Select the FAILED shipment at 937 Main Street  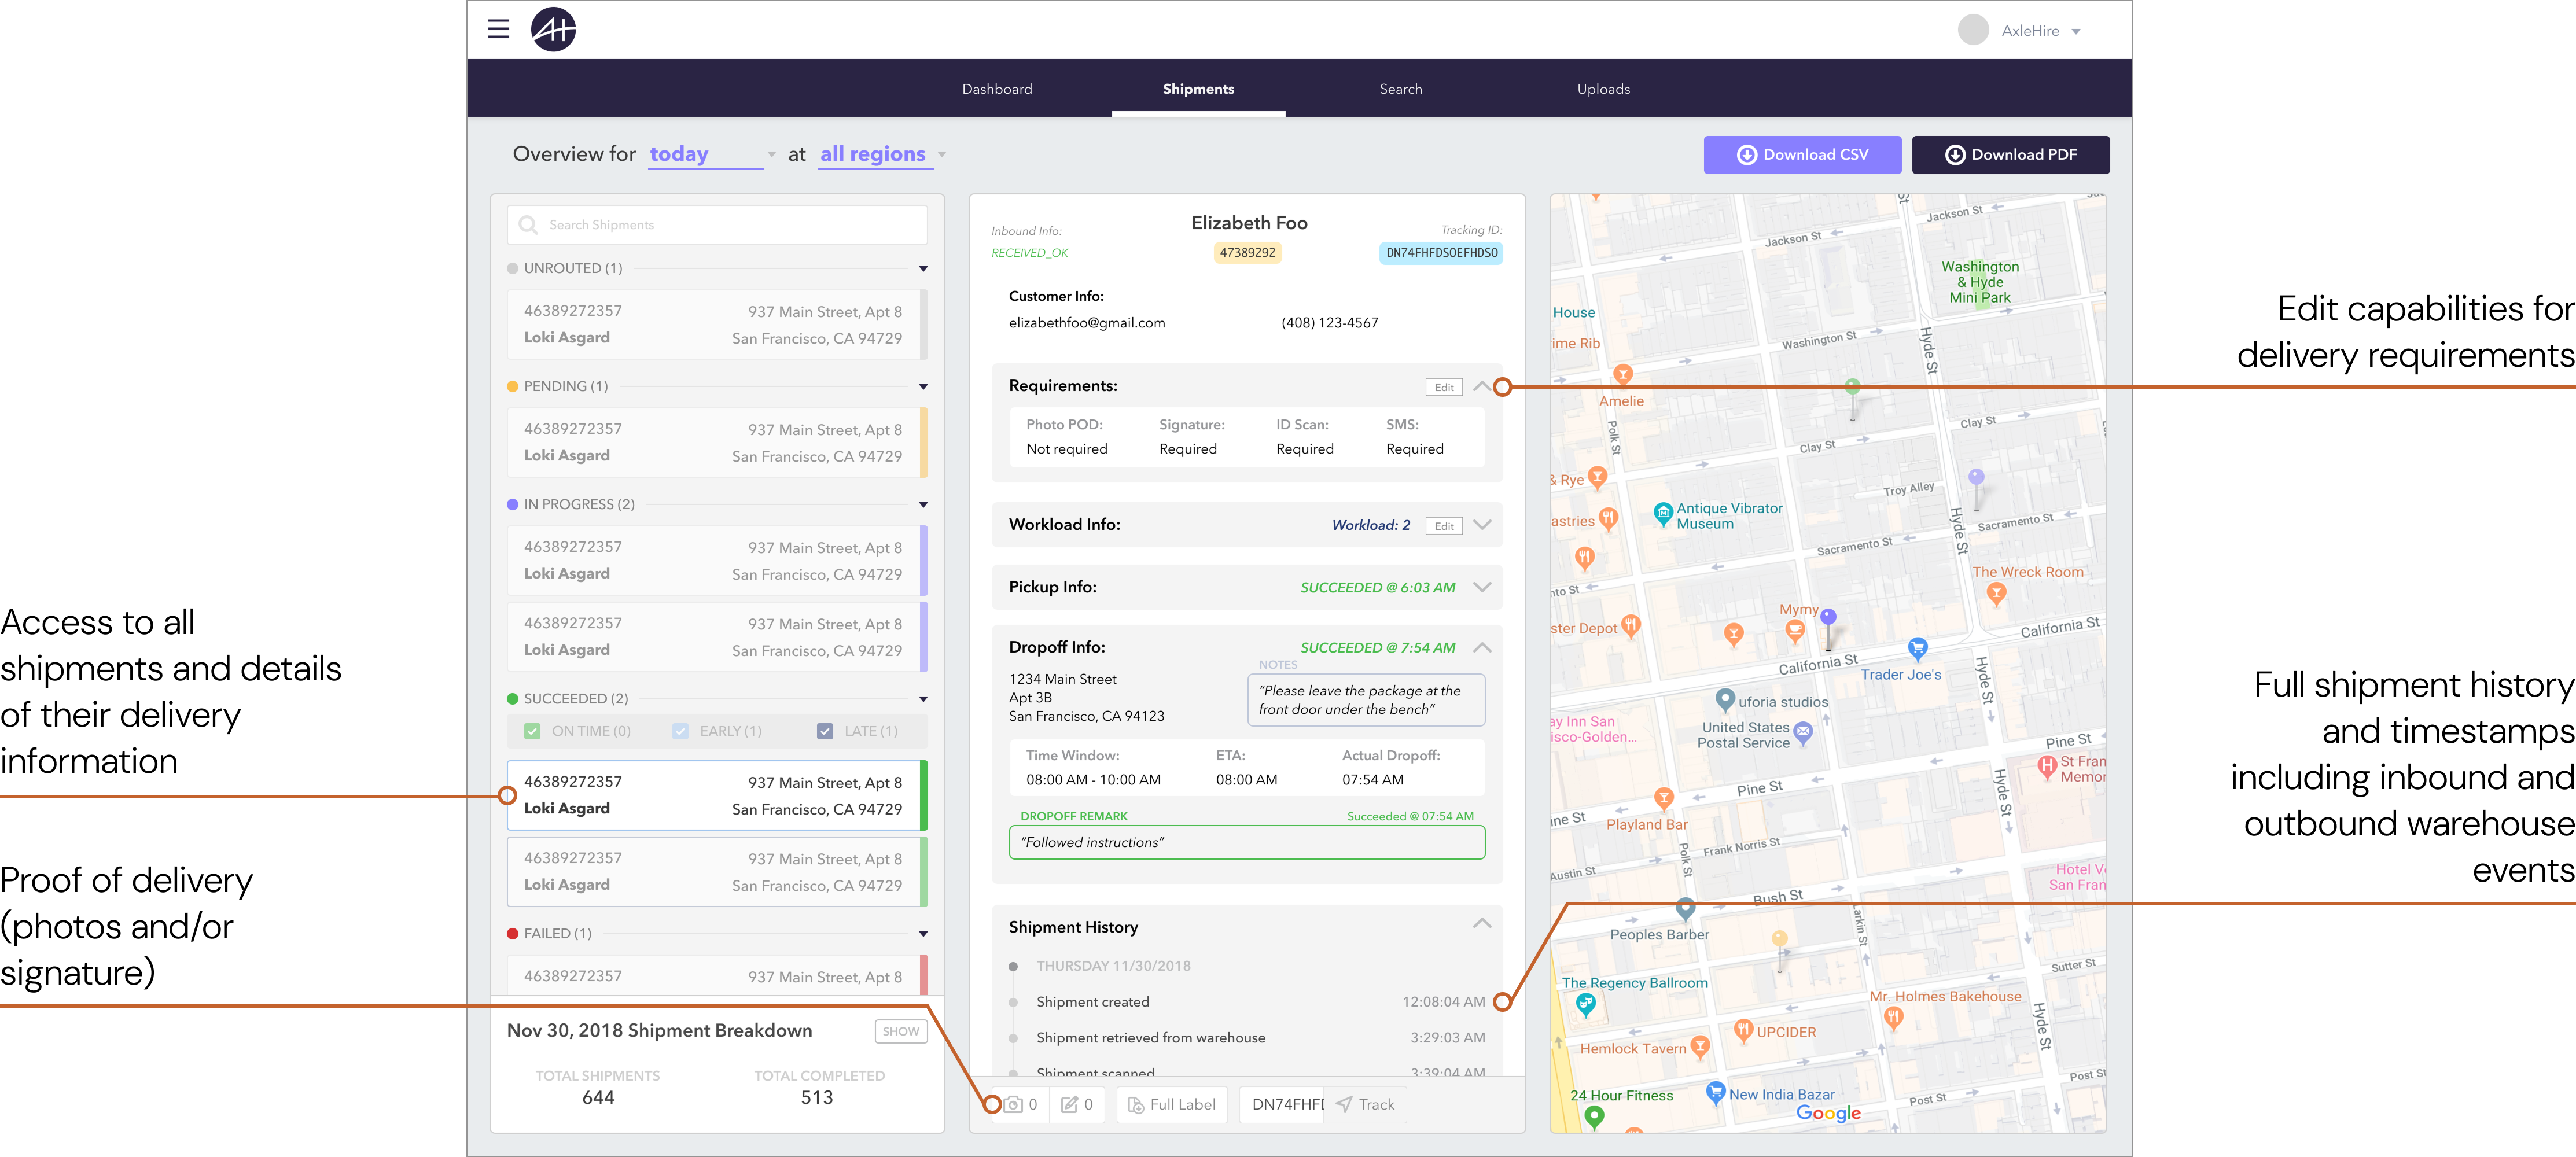(x=715, y=976)
